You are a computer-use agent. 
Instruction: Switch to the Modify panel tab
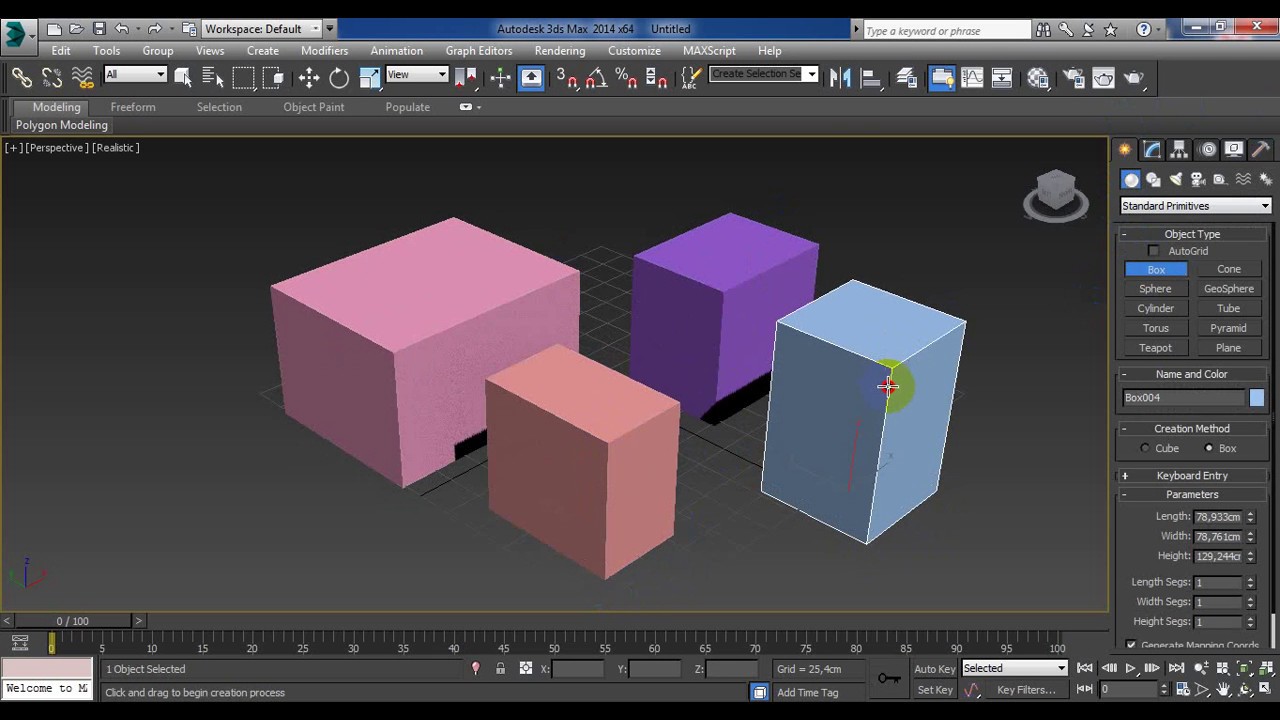[1153, 149]
